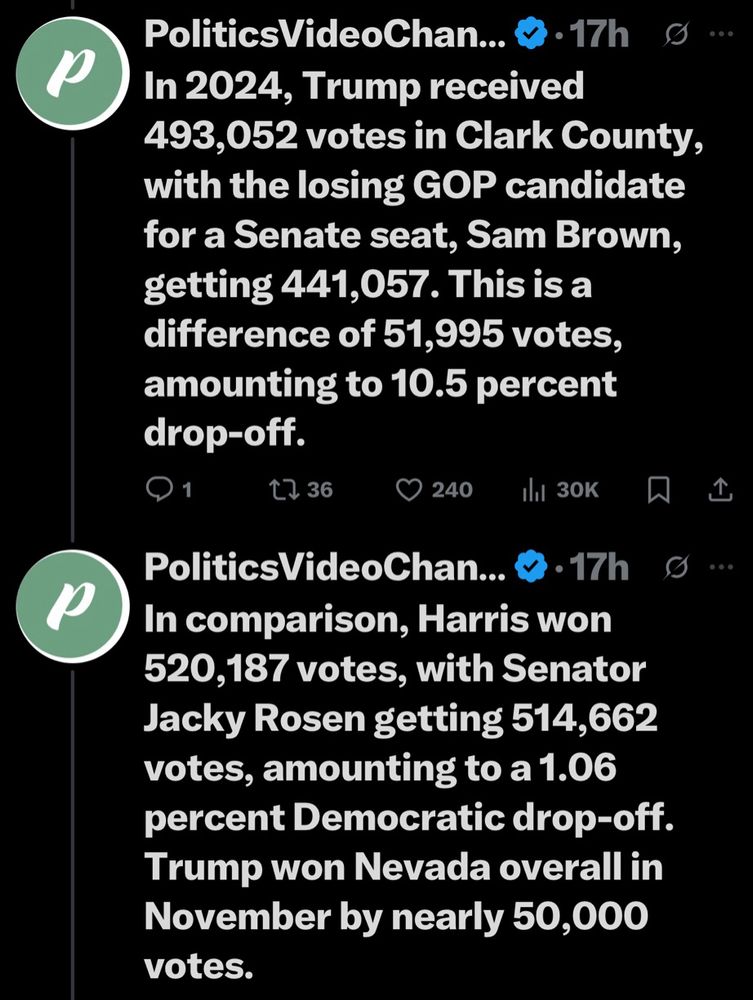Tap the Grok slash icon on second tweet
The height and width of the screenshot is (1000, 753).
[676, 567]
